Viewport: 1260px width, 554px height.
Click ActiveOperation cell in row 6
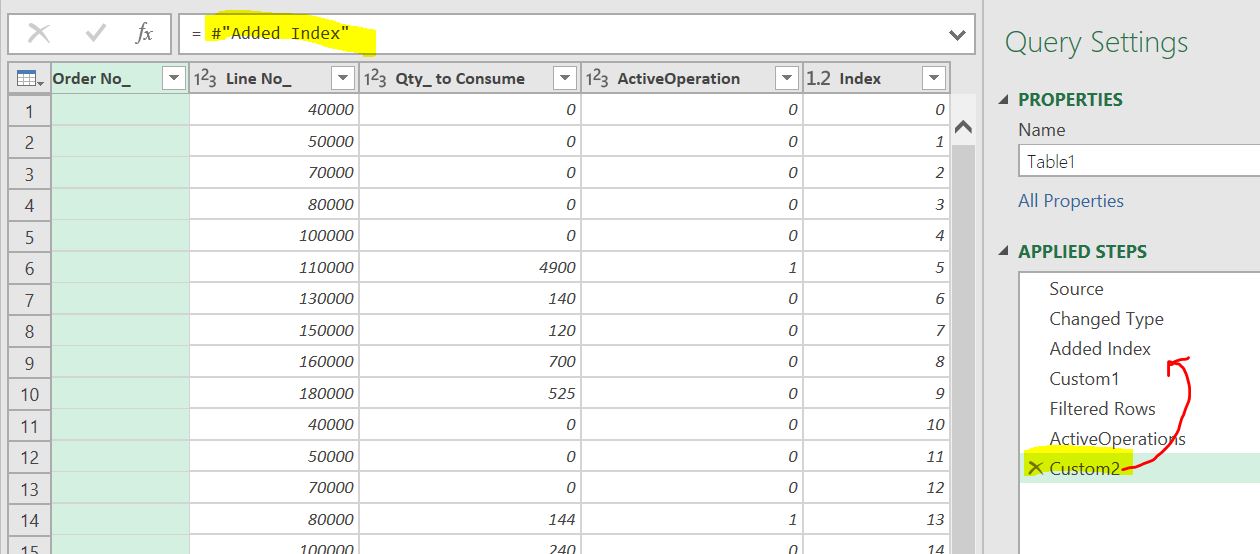pyautogui.click(x=692, y=268)
